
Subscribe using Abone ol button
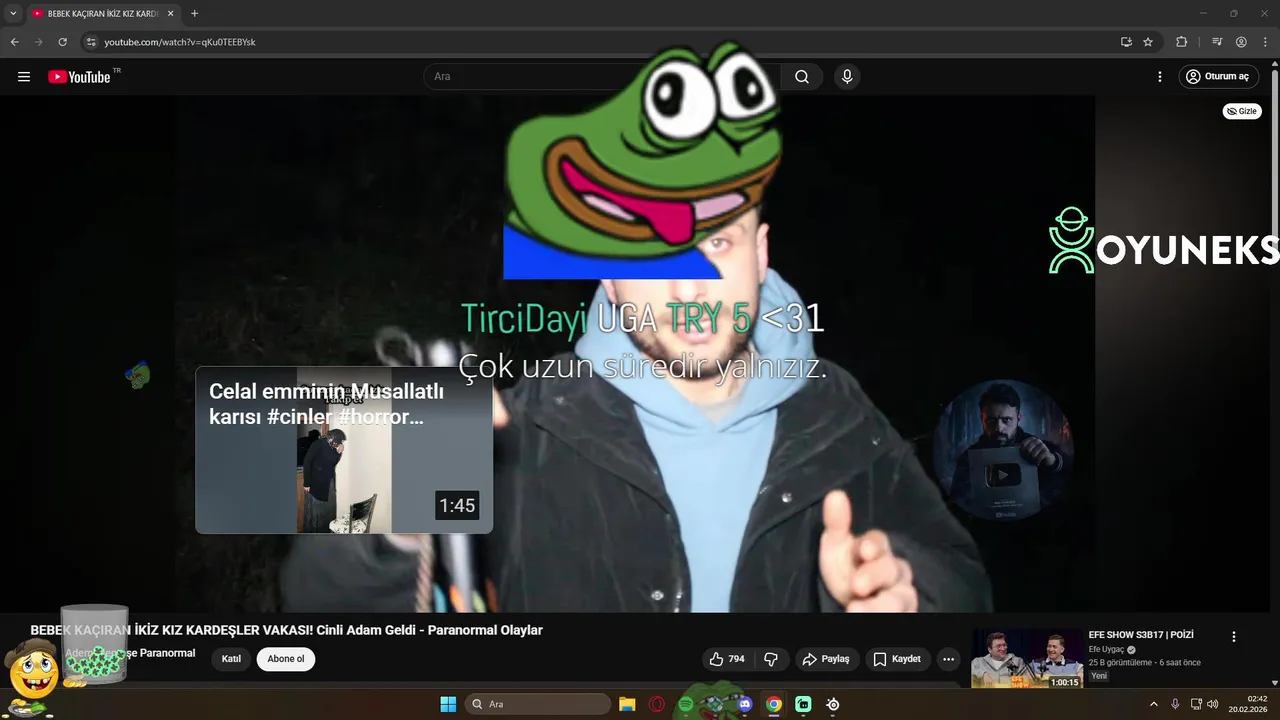tap(286, 659)
